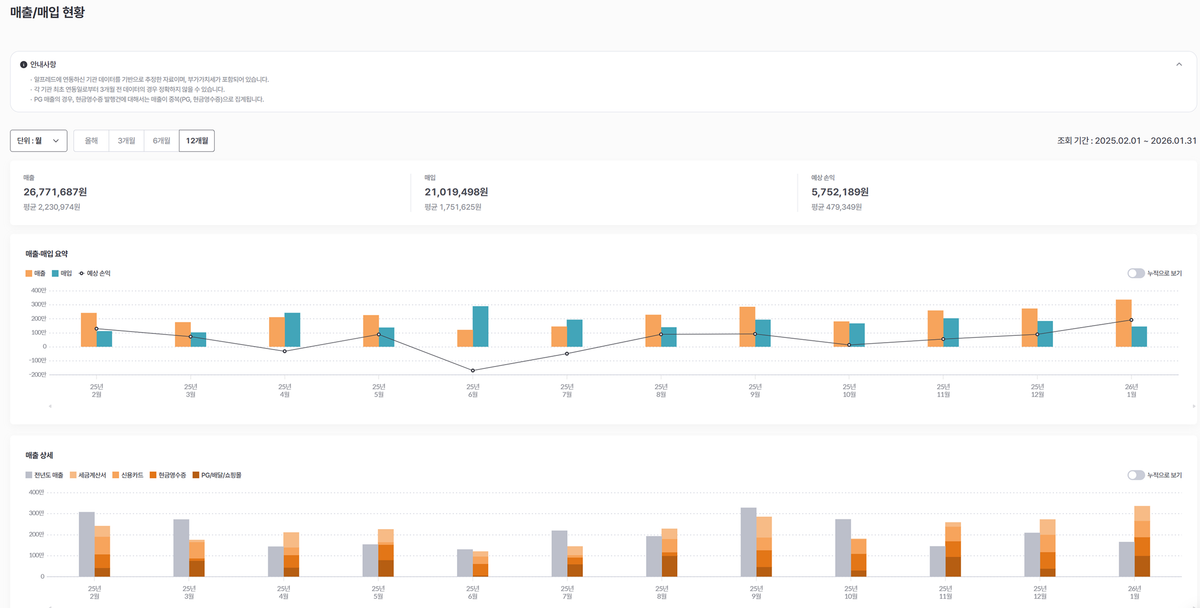The width and height of the screenshot is (1200, 608).
Task: Select the 올해 period tab
Action: tap(91, 141)
